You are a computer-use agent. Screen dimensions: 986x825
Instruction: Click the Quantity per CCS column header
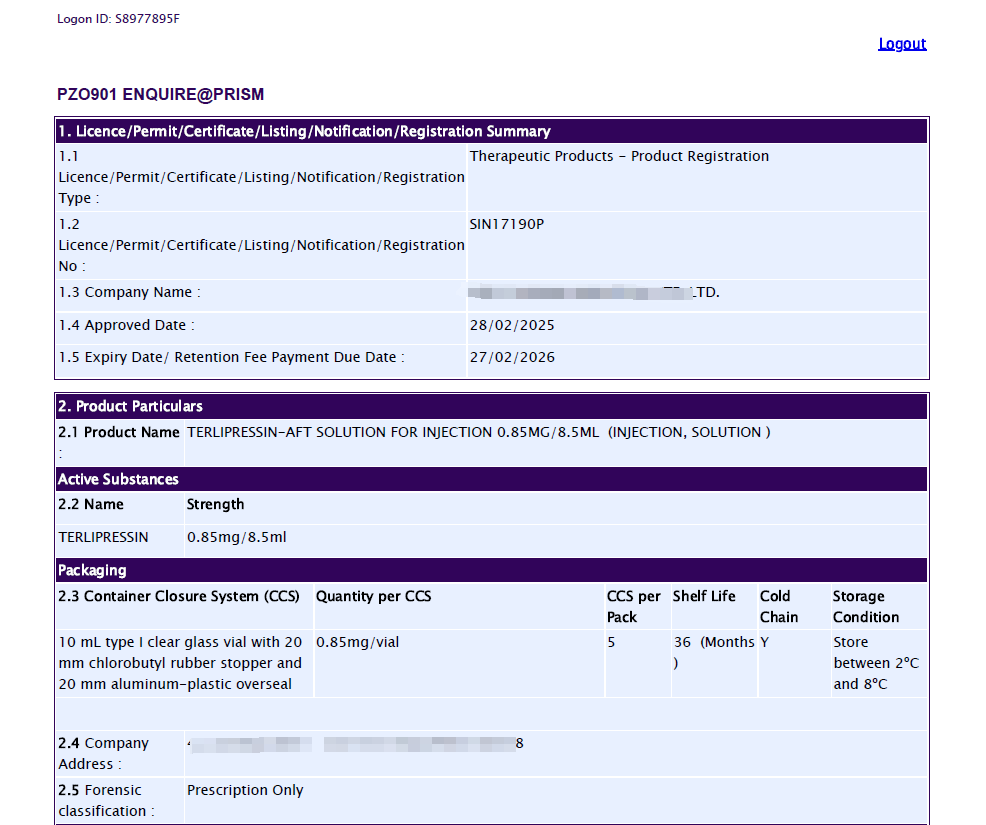(x=374, y=596)
